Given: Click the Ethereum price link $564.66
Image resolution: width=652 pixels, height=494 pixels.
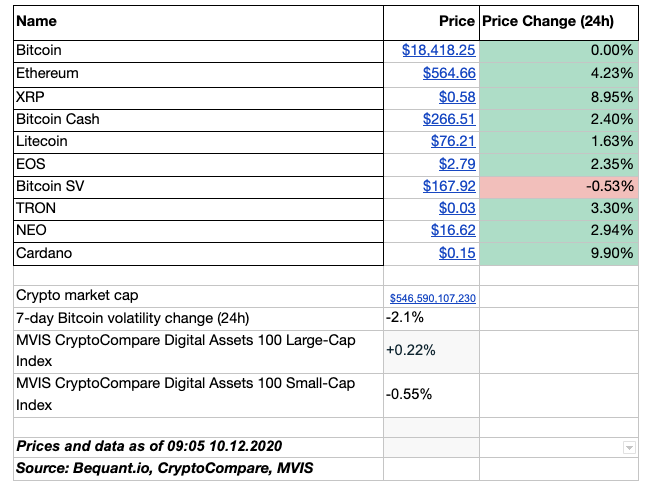Looking at the screenshot, I should [x=449, y=72].
